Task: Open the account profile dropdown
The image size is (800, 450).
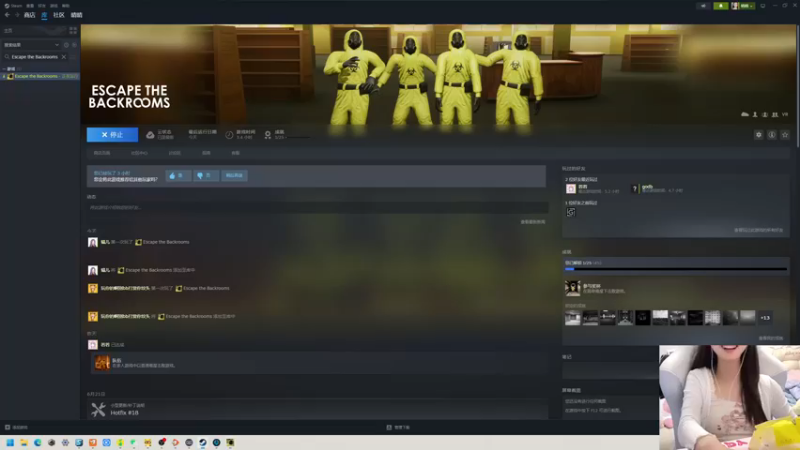Action: [x=742, y=6]
